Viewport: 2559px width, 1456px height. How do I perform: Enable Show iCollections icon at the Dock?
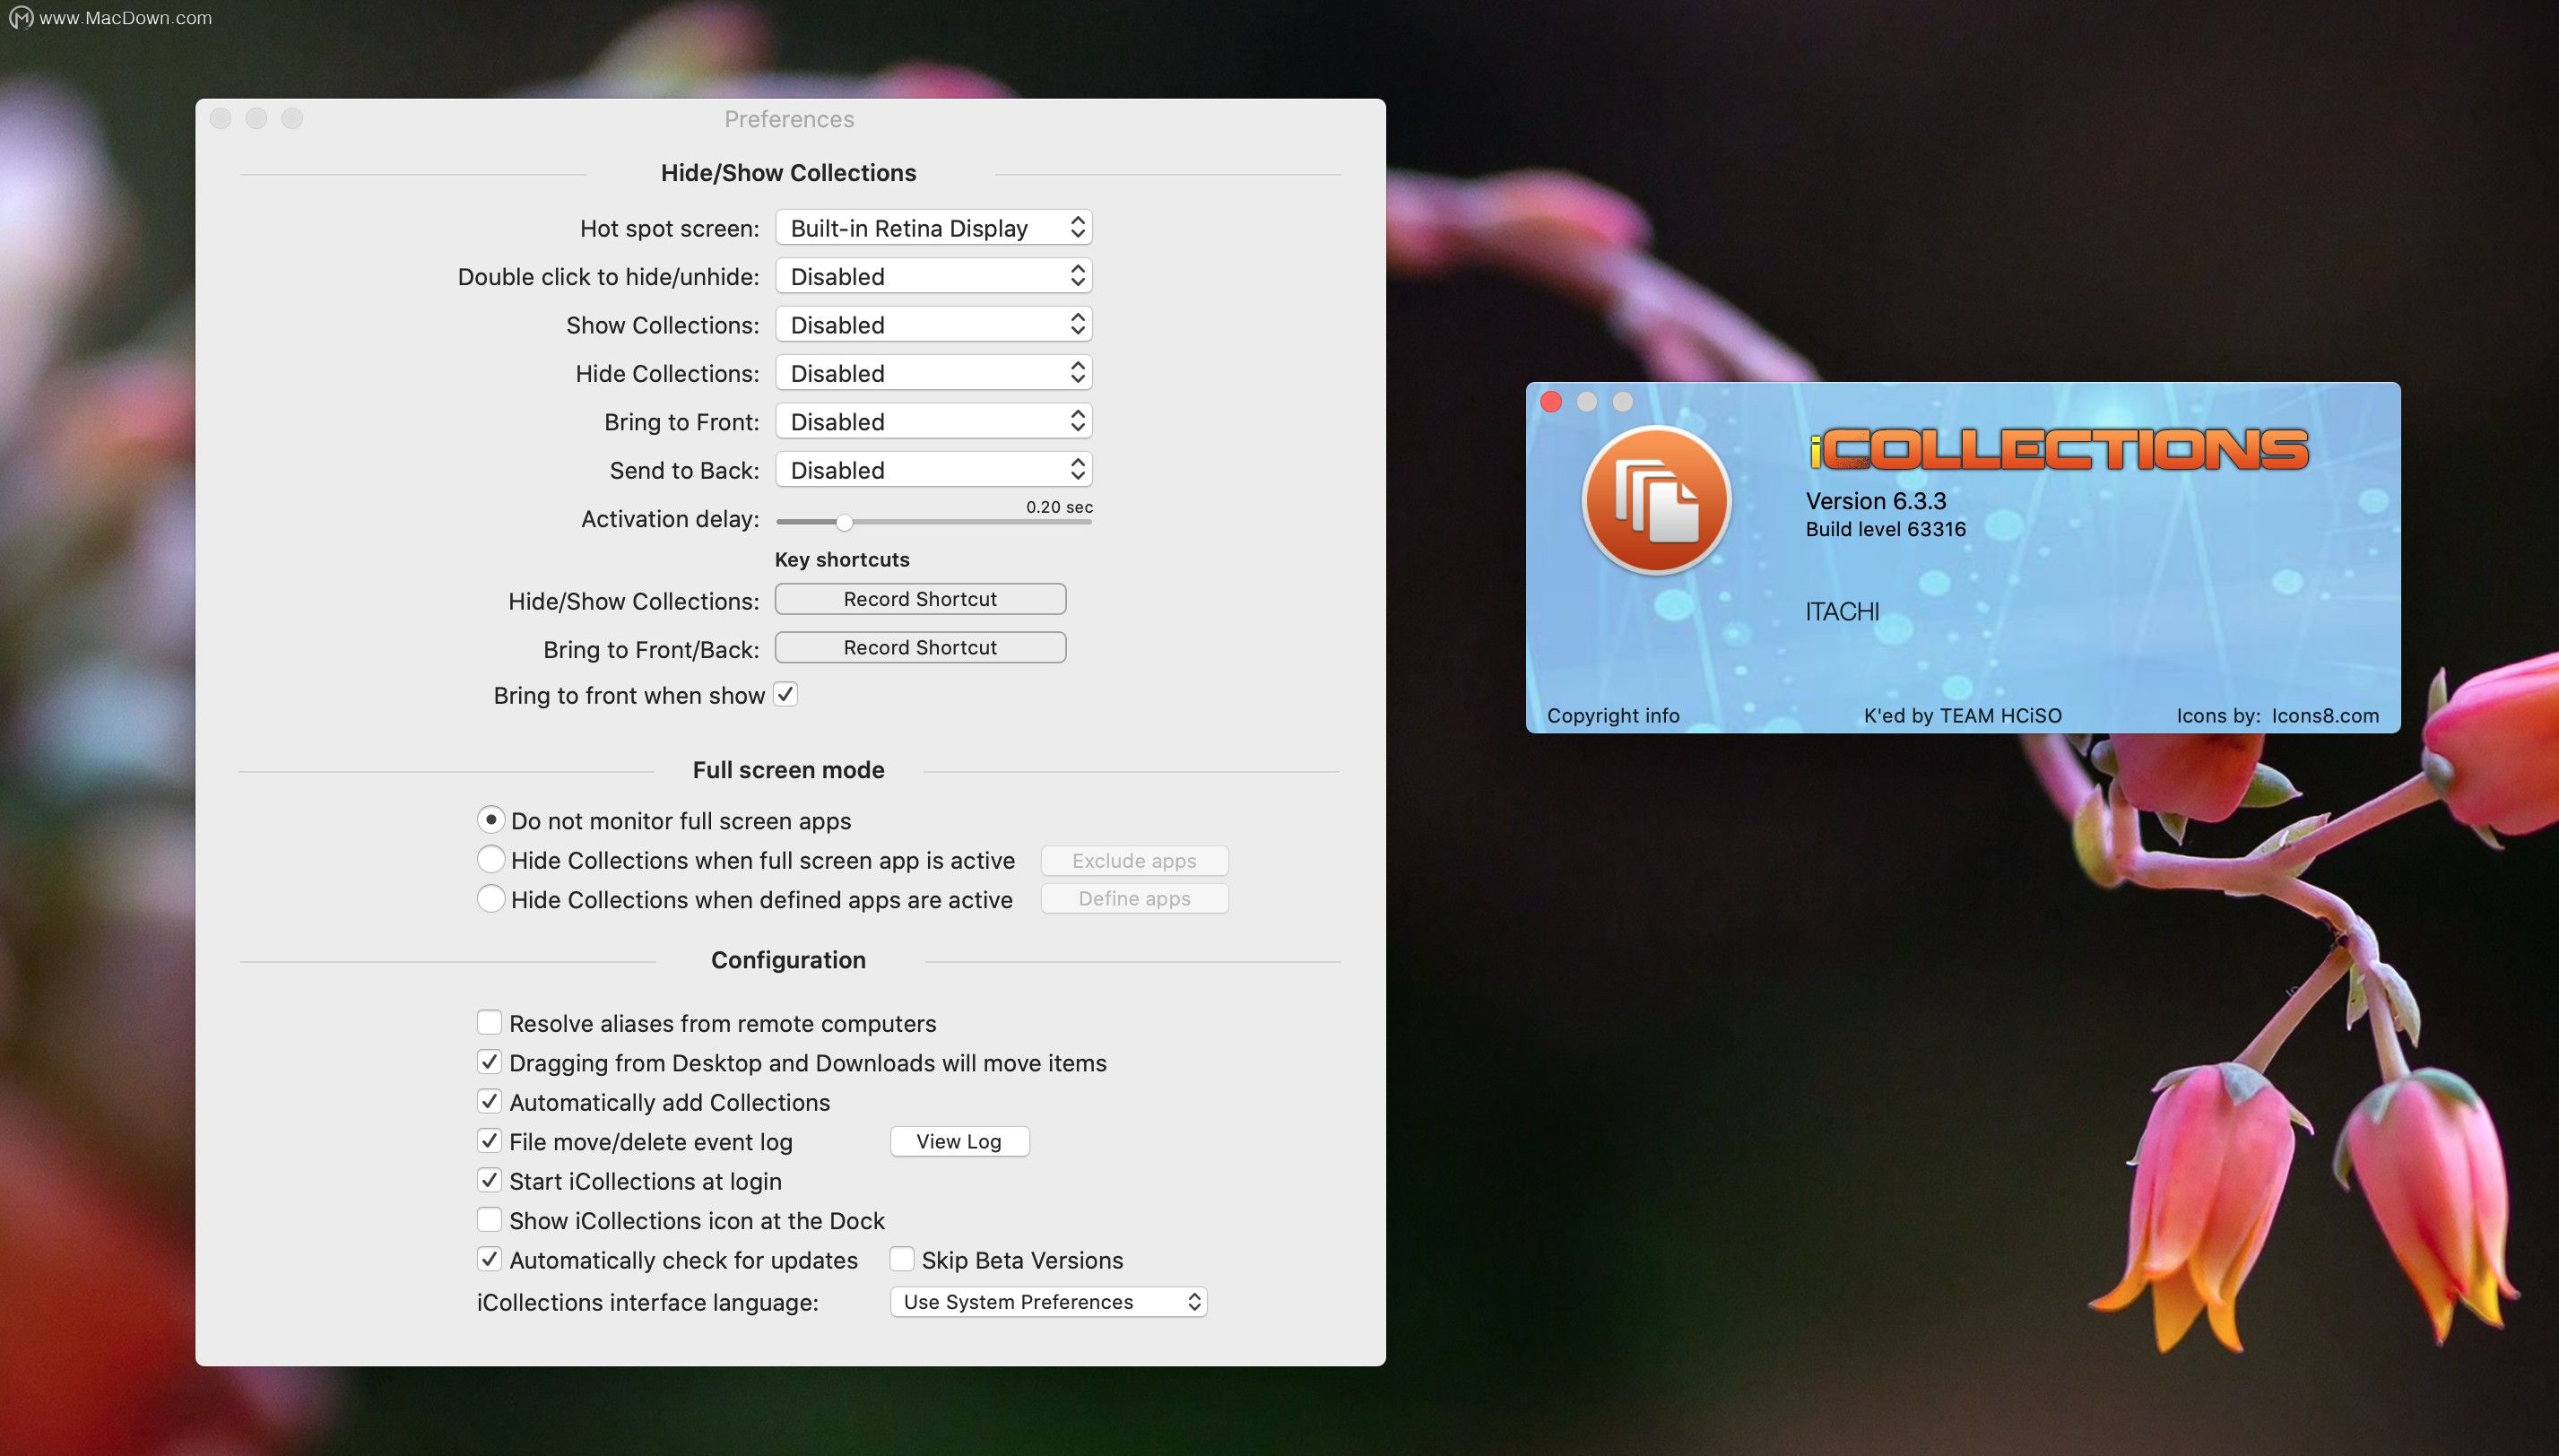489,1220
